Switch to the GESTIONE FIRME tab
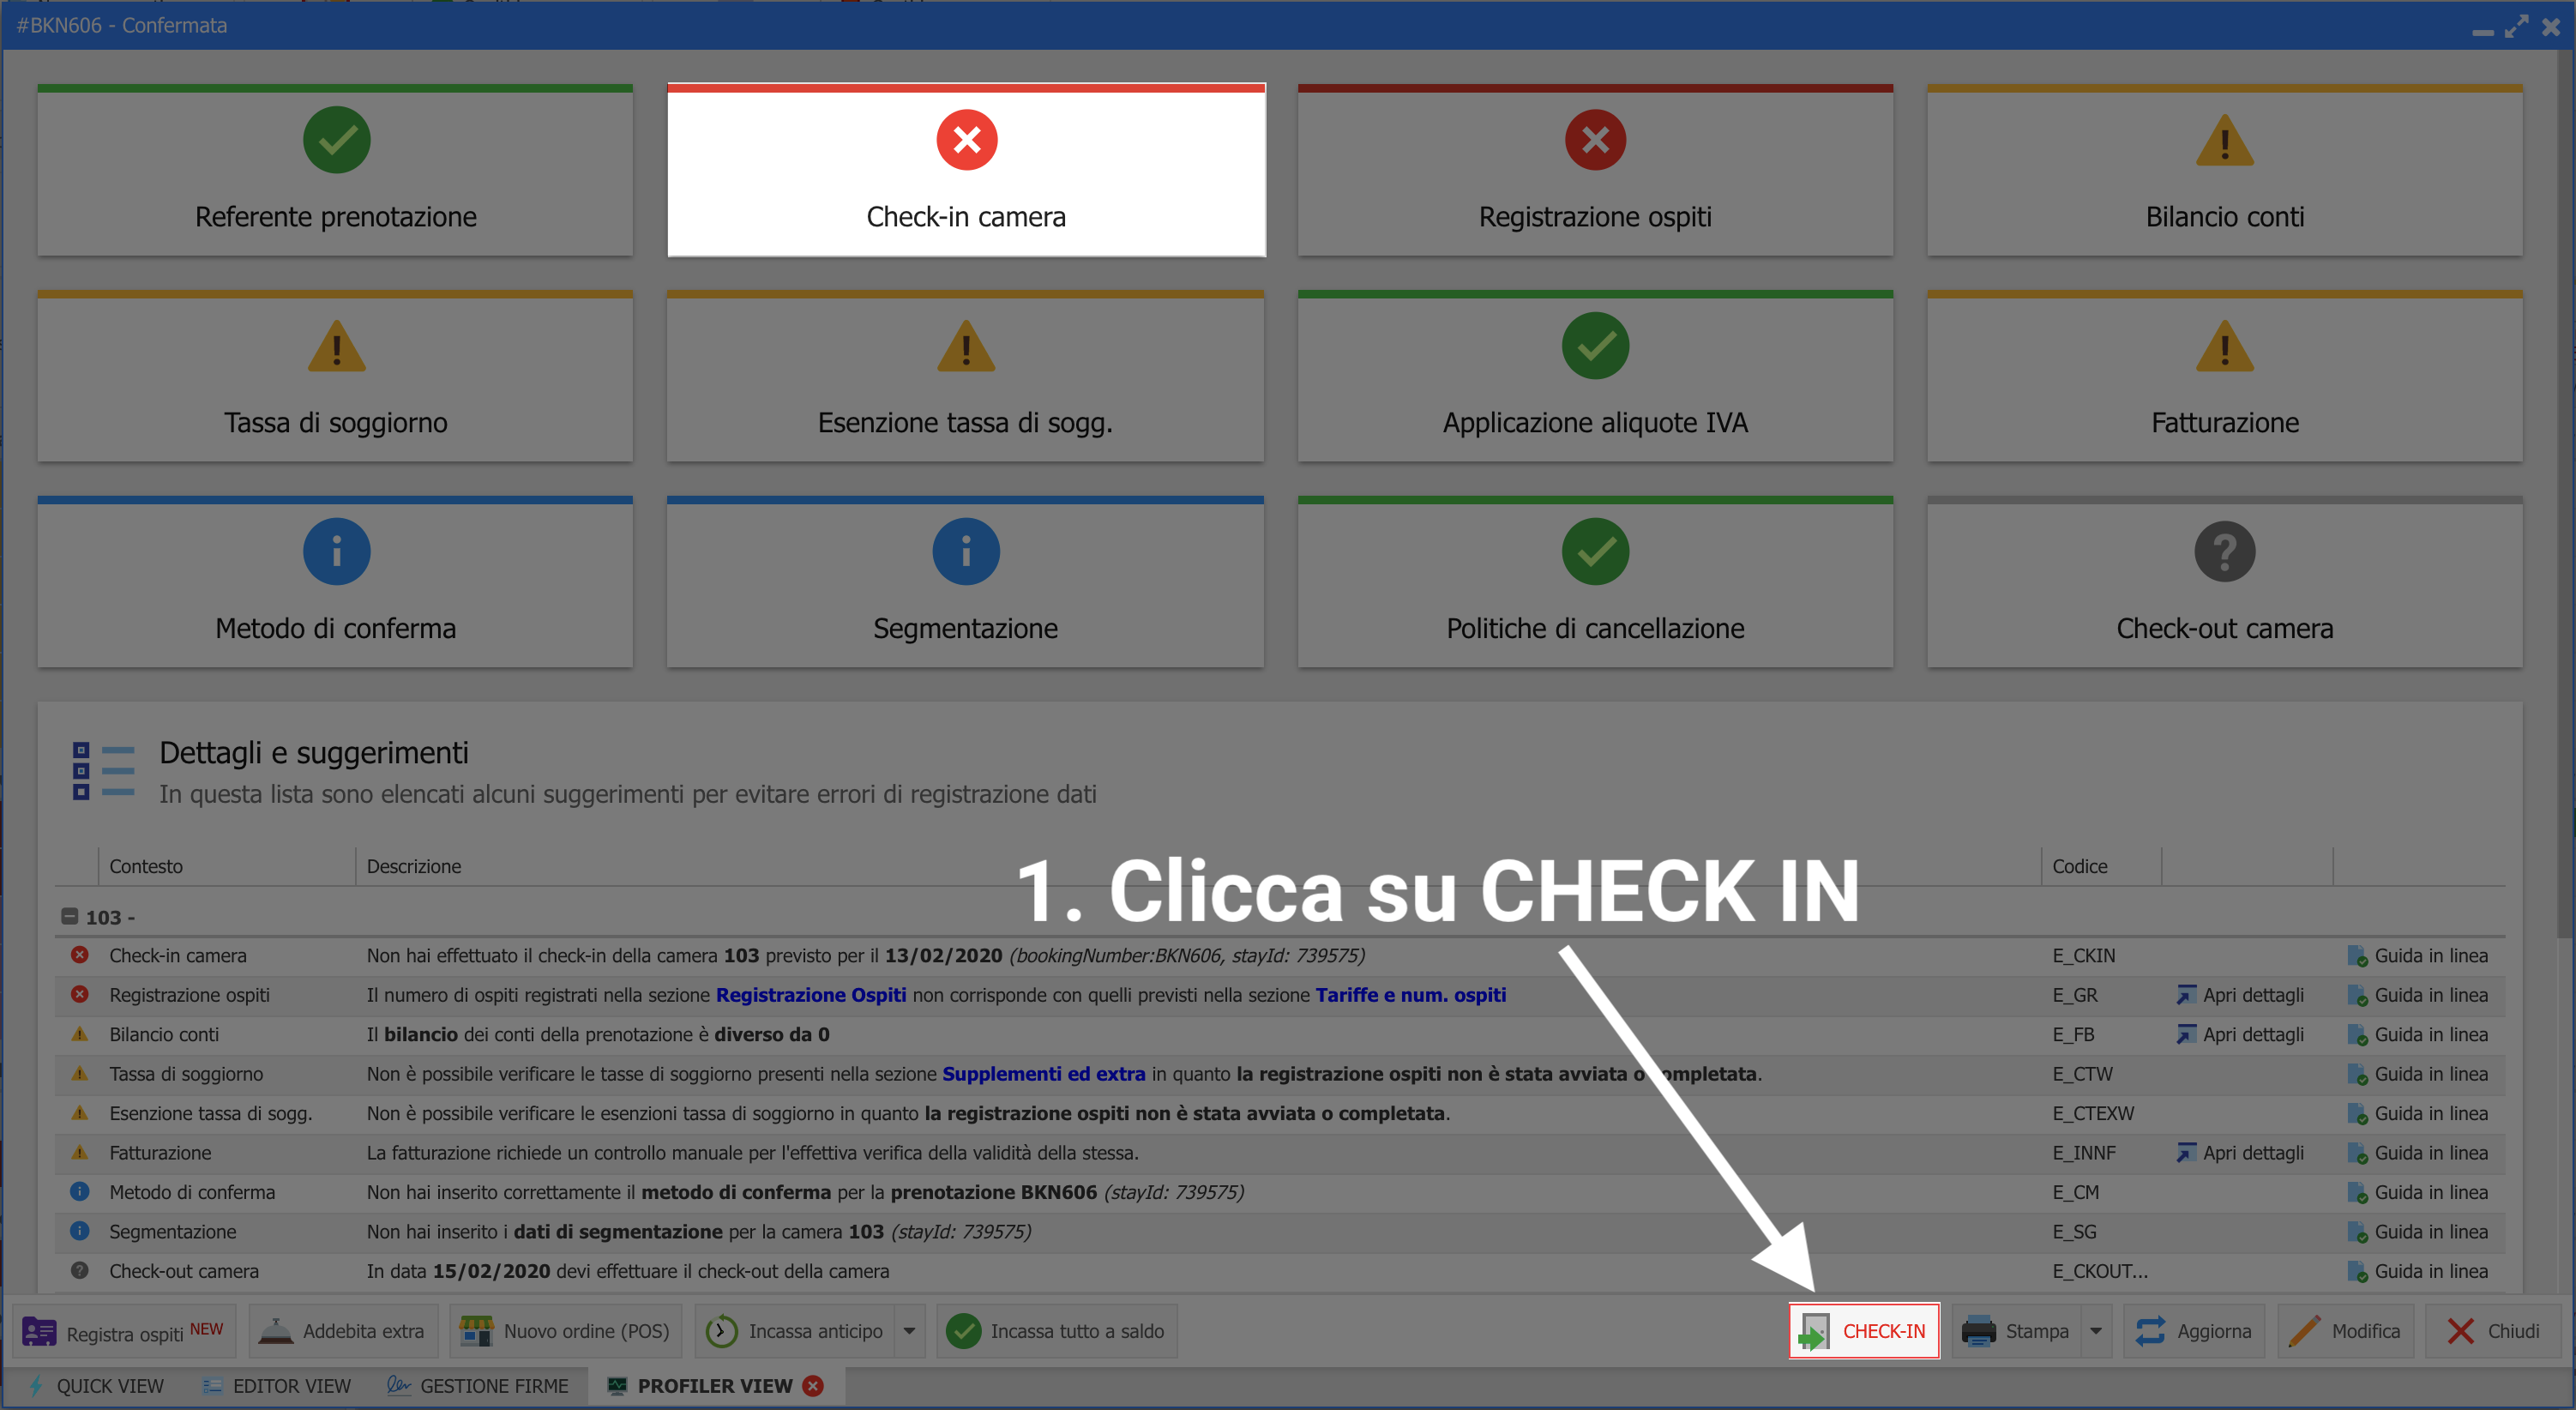Image resolution: width=2576 pixels, height=1410 pixels. tap(479, 1386)
